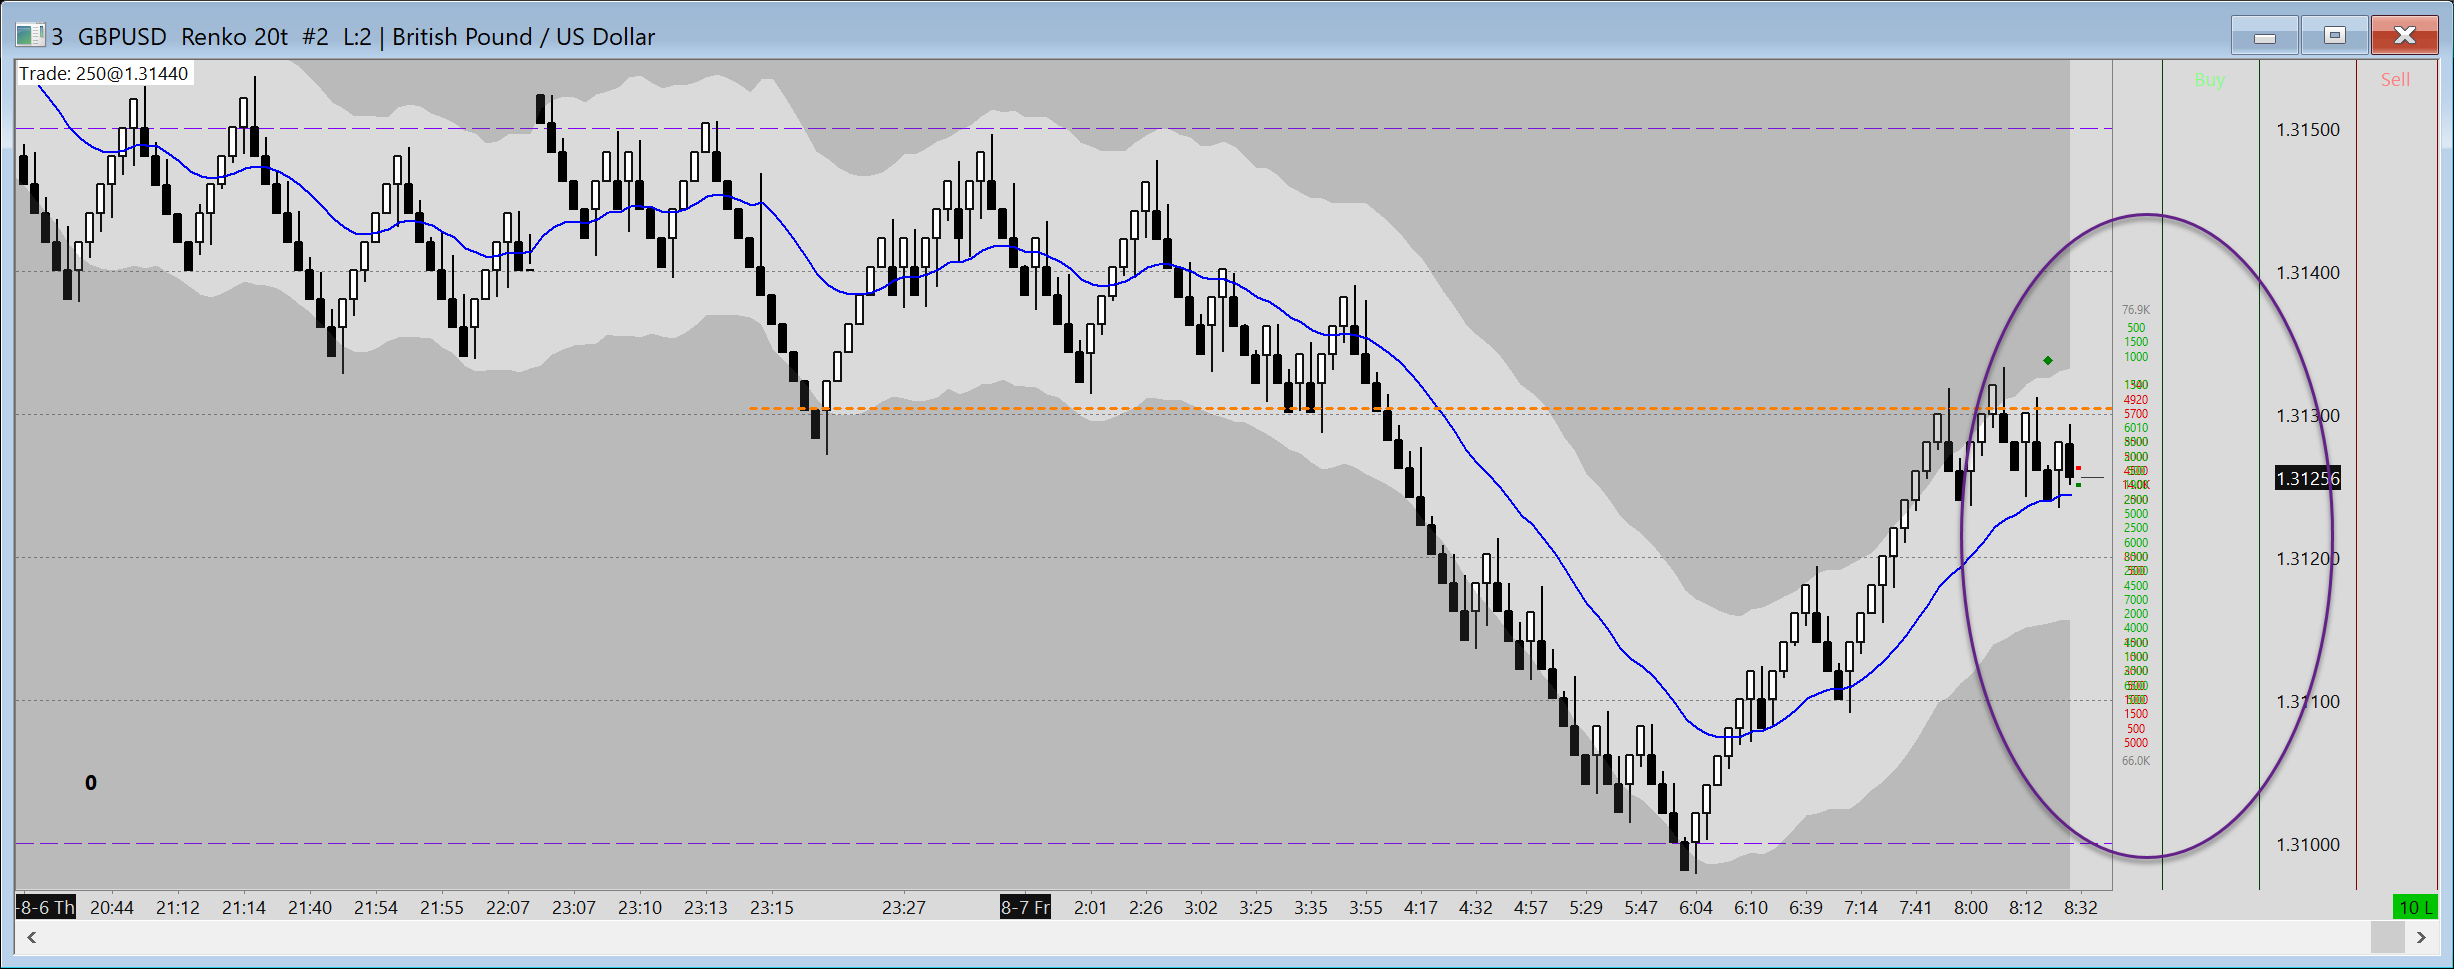Click the 8-6 Th date marker
Viewport: 2454px width, 969px height.
(x=46, y=907)
